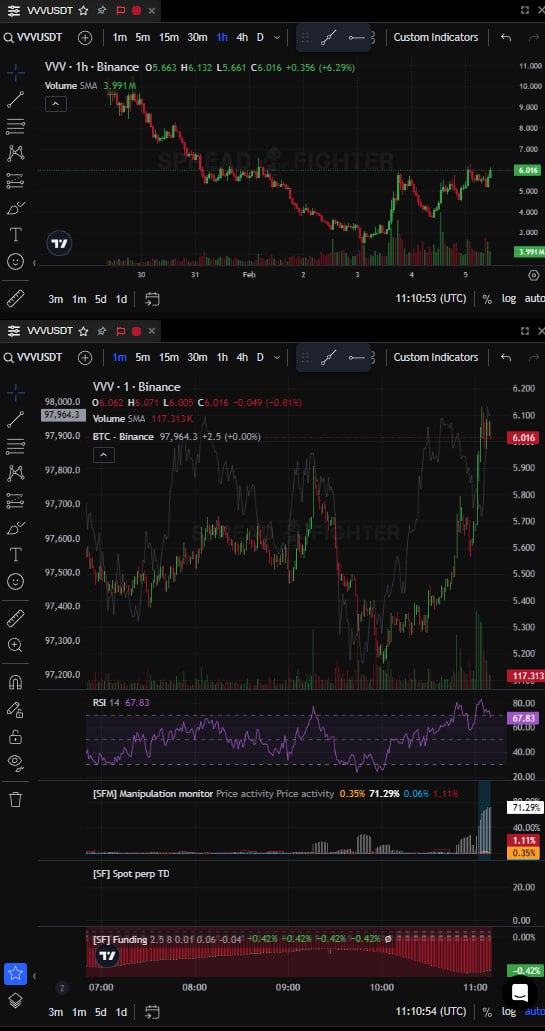
Task: Open go-to-date calendar in bottom chart
Action: point(153,1011)
